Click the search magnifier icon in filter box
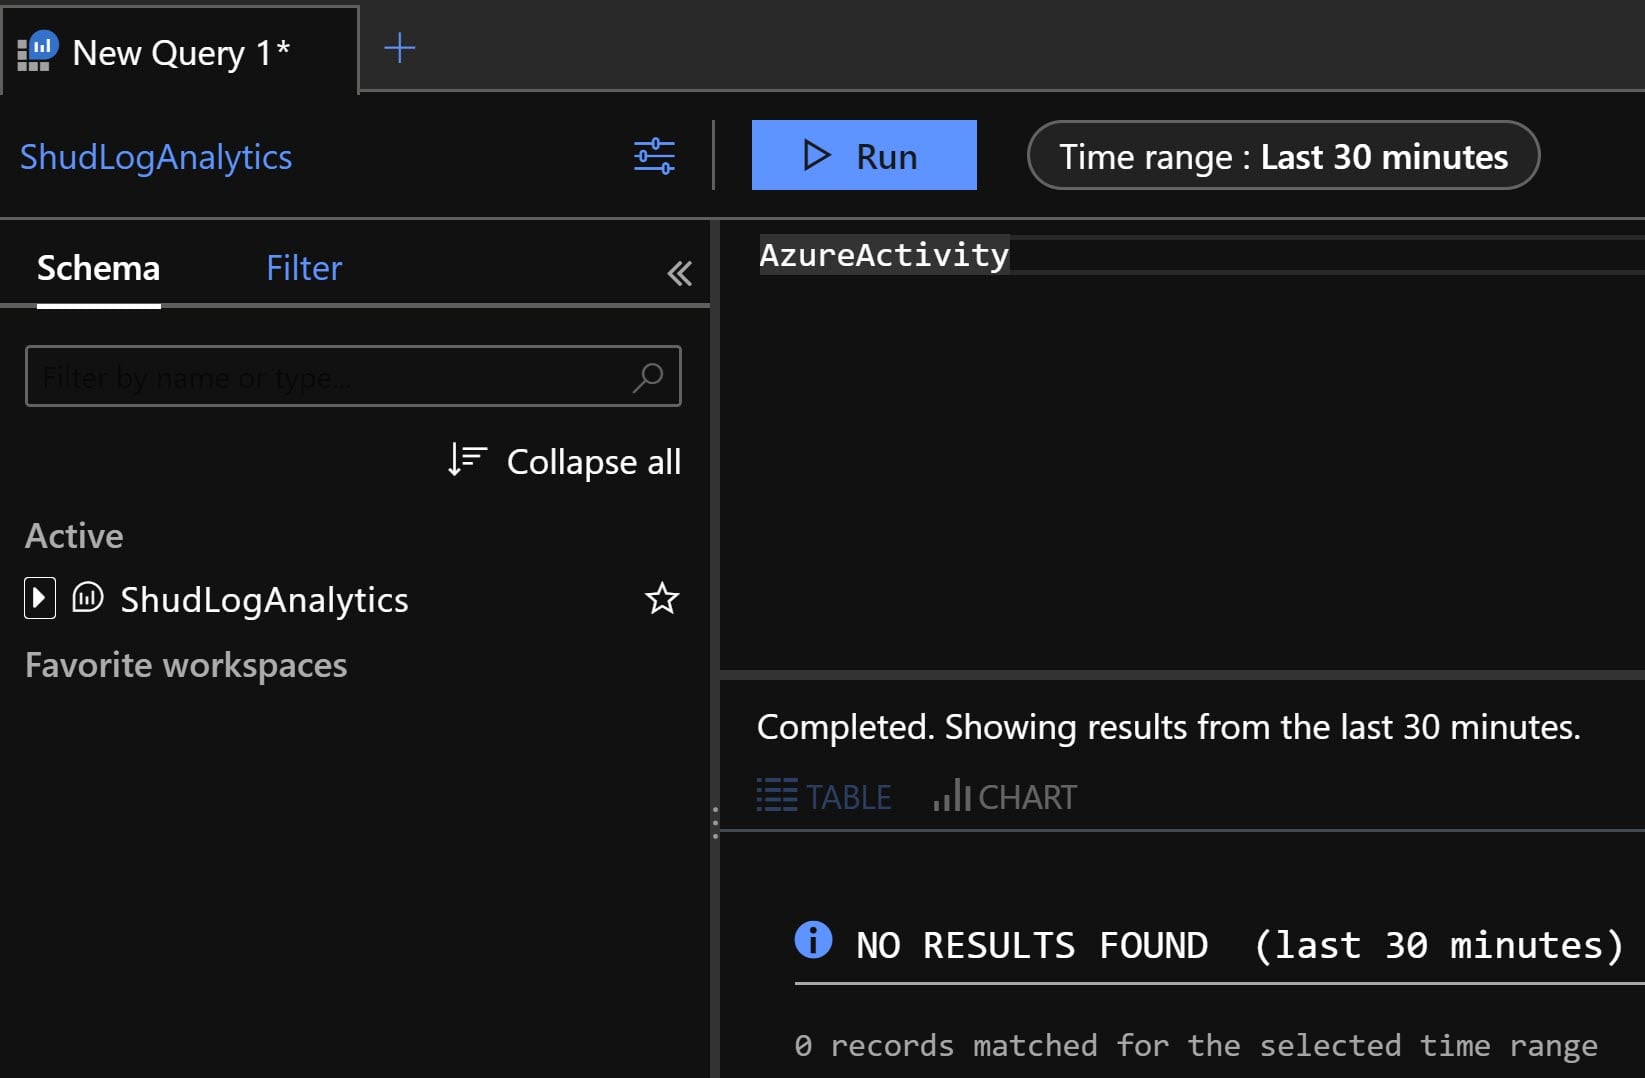1645x1078 pixels. tap(648, 377)
